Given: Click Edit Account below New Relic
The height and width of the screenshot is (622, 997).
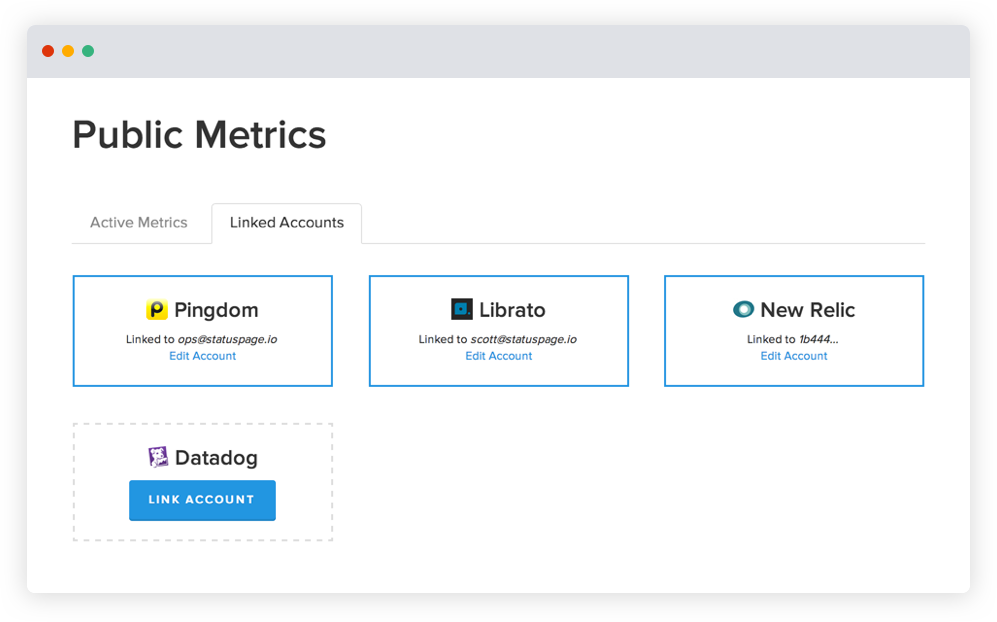Looking at the screenshot, I should [x=793, y=356].
